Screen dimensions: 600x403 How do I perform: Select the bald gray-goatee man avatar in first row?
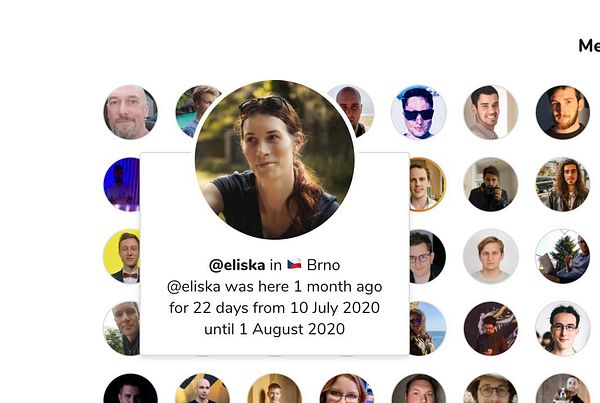[130, 112]
